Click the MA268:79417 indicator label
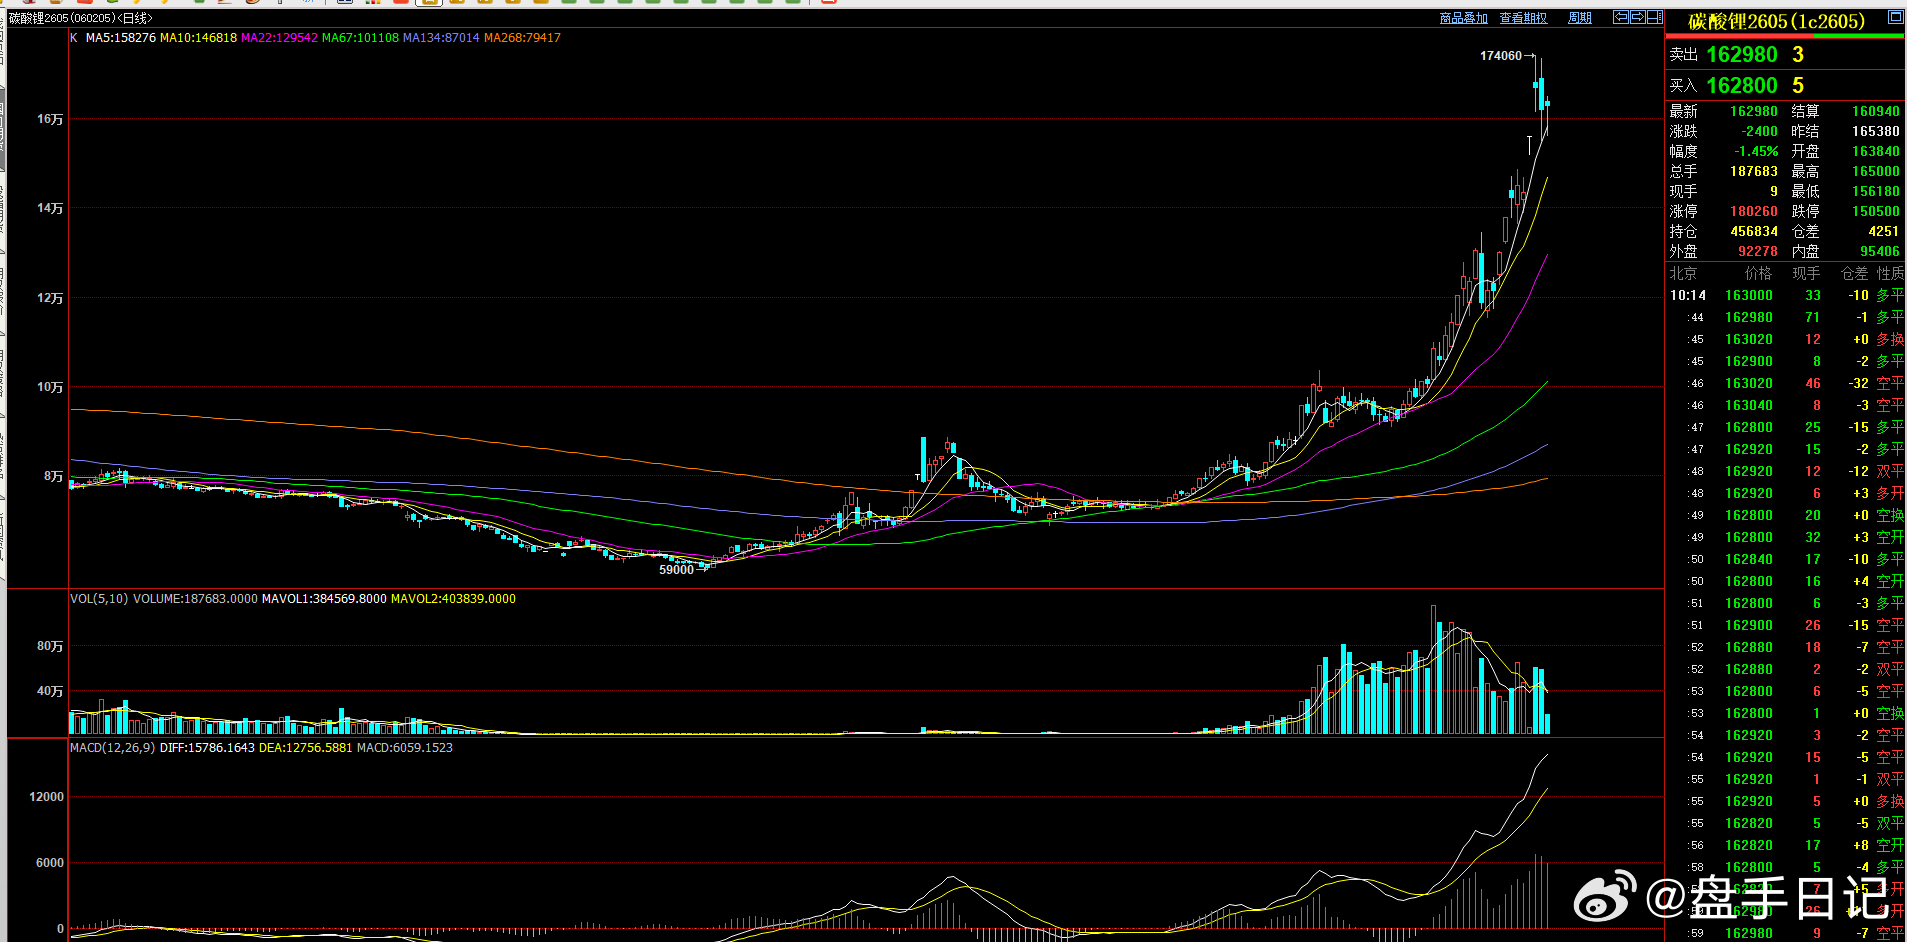Viewport: 1907px width, 942px height. pyautogui.click(x=522, y=38)
